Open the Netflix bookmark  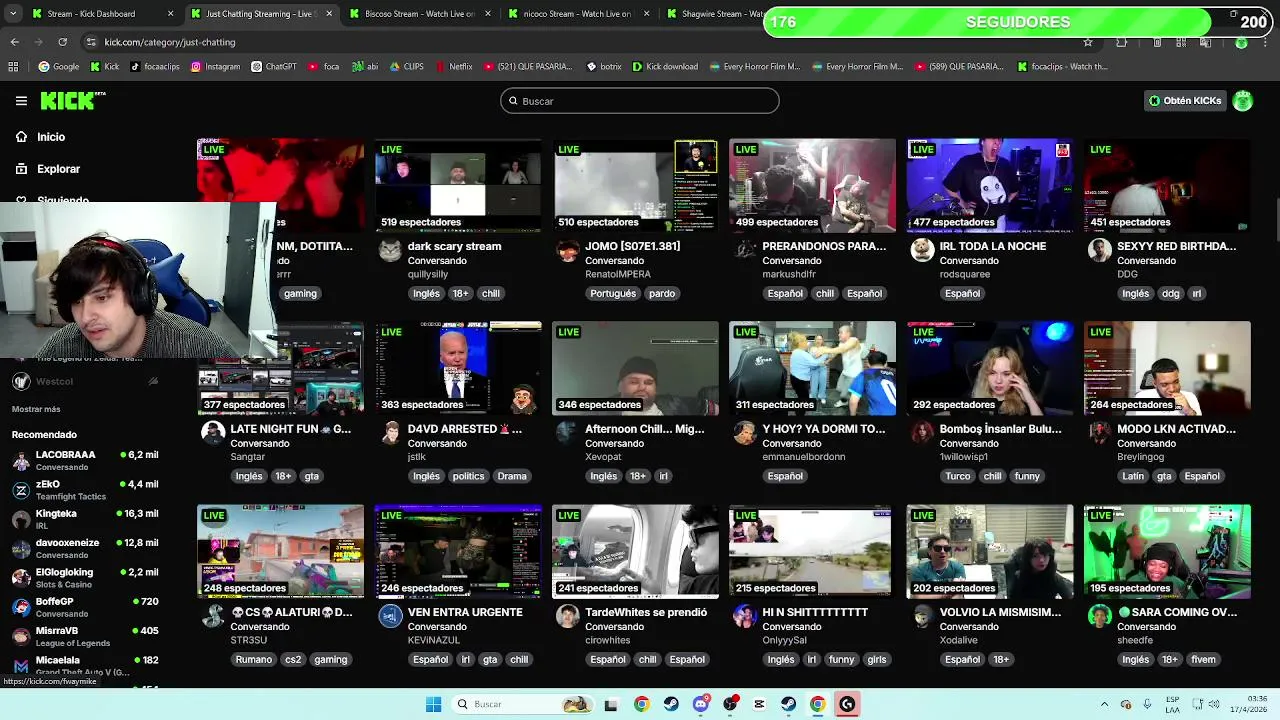pos(453,67)
